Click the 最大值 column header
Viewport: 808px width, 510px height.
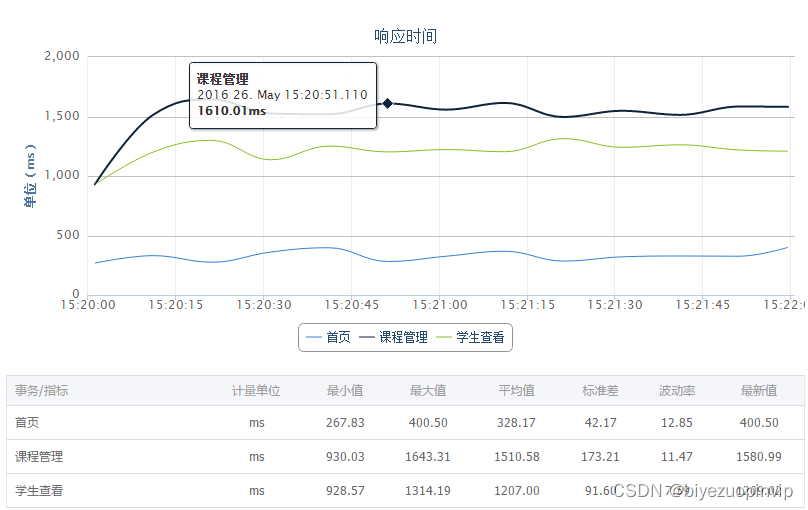428,390
